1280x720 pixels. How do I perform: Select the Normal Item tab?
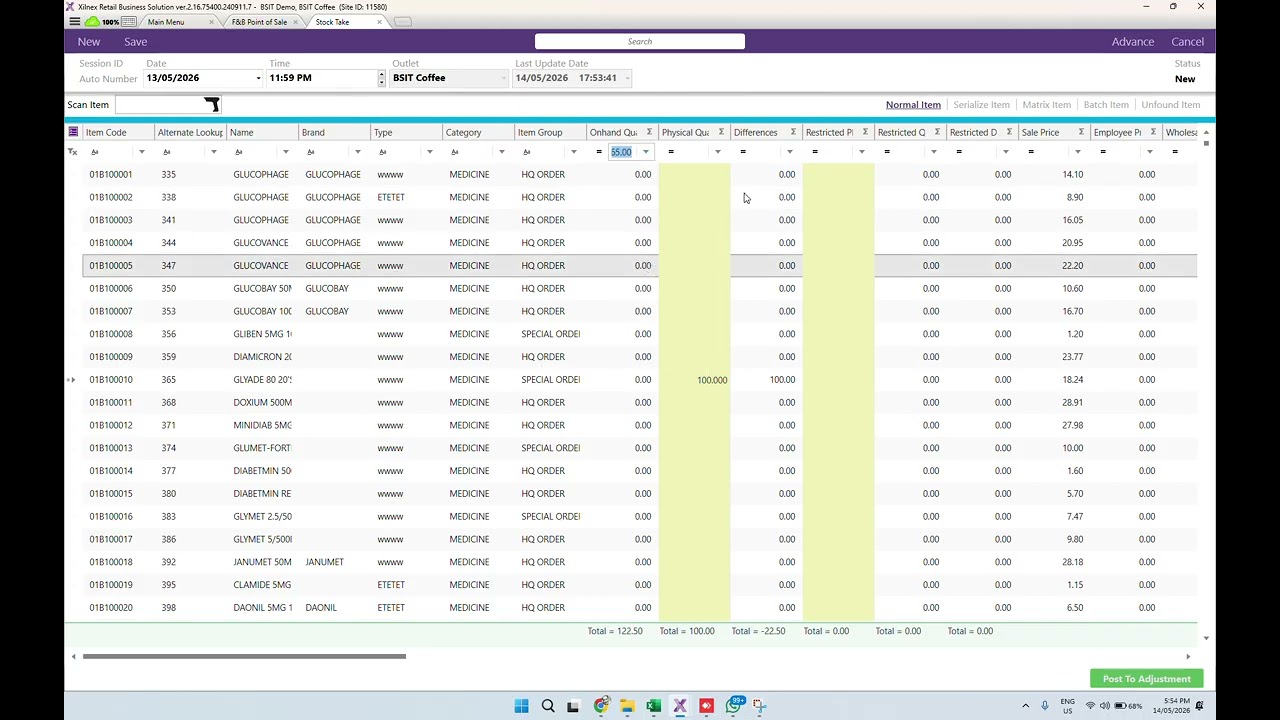(x=913, y=104)
